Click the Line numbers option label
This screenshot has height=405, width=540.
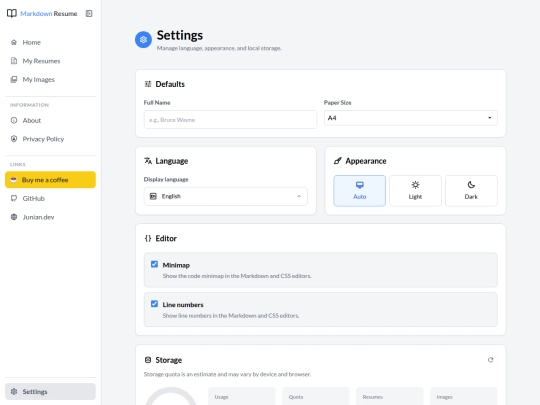183,305
